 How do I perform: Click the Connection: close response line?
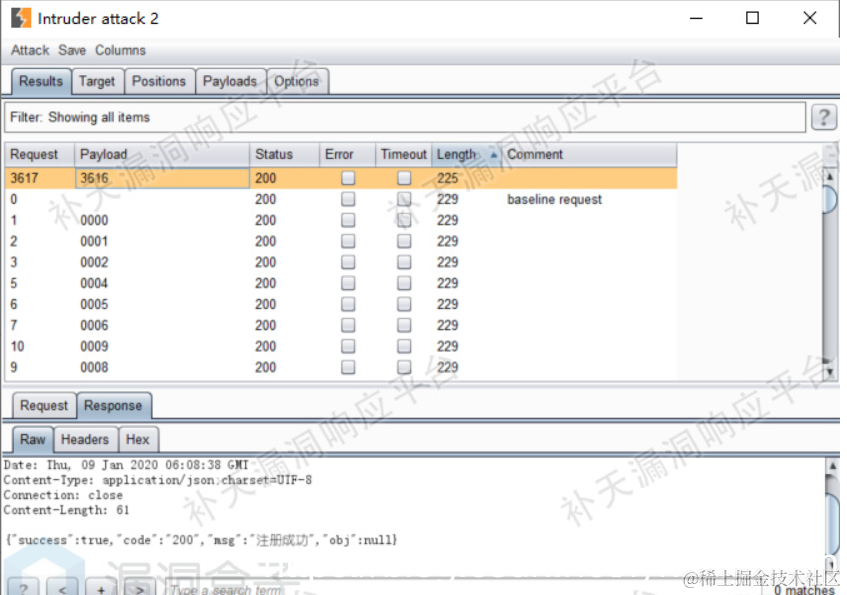click(63, 495)
